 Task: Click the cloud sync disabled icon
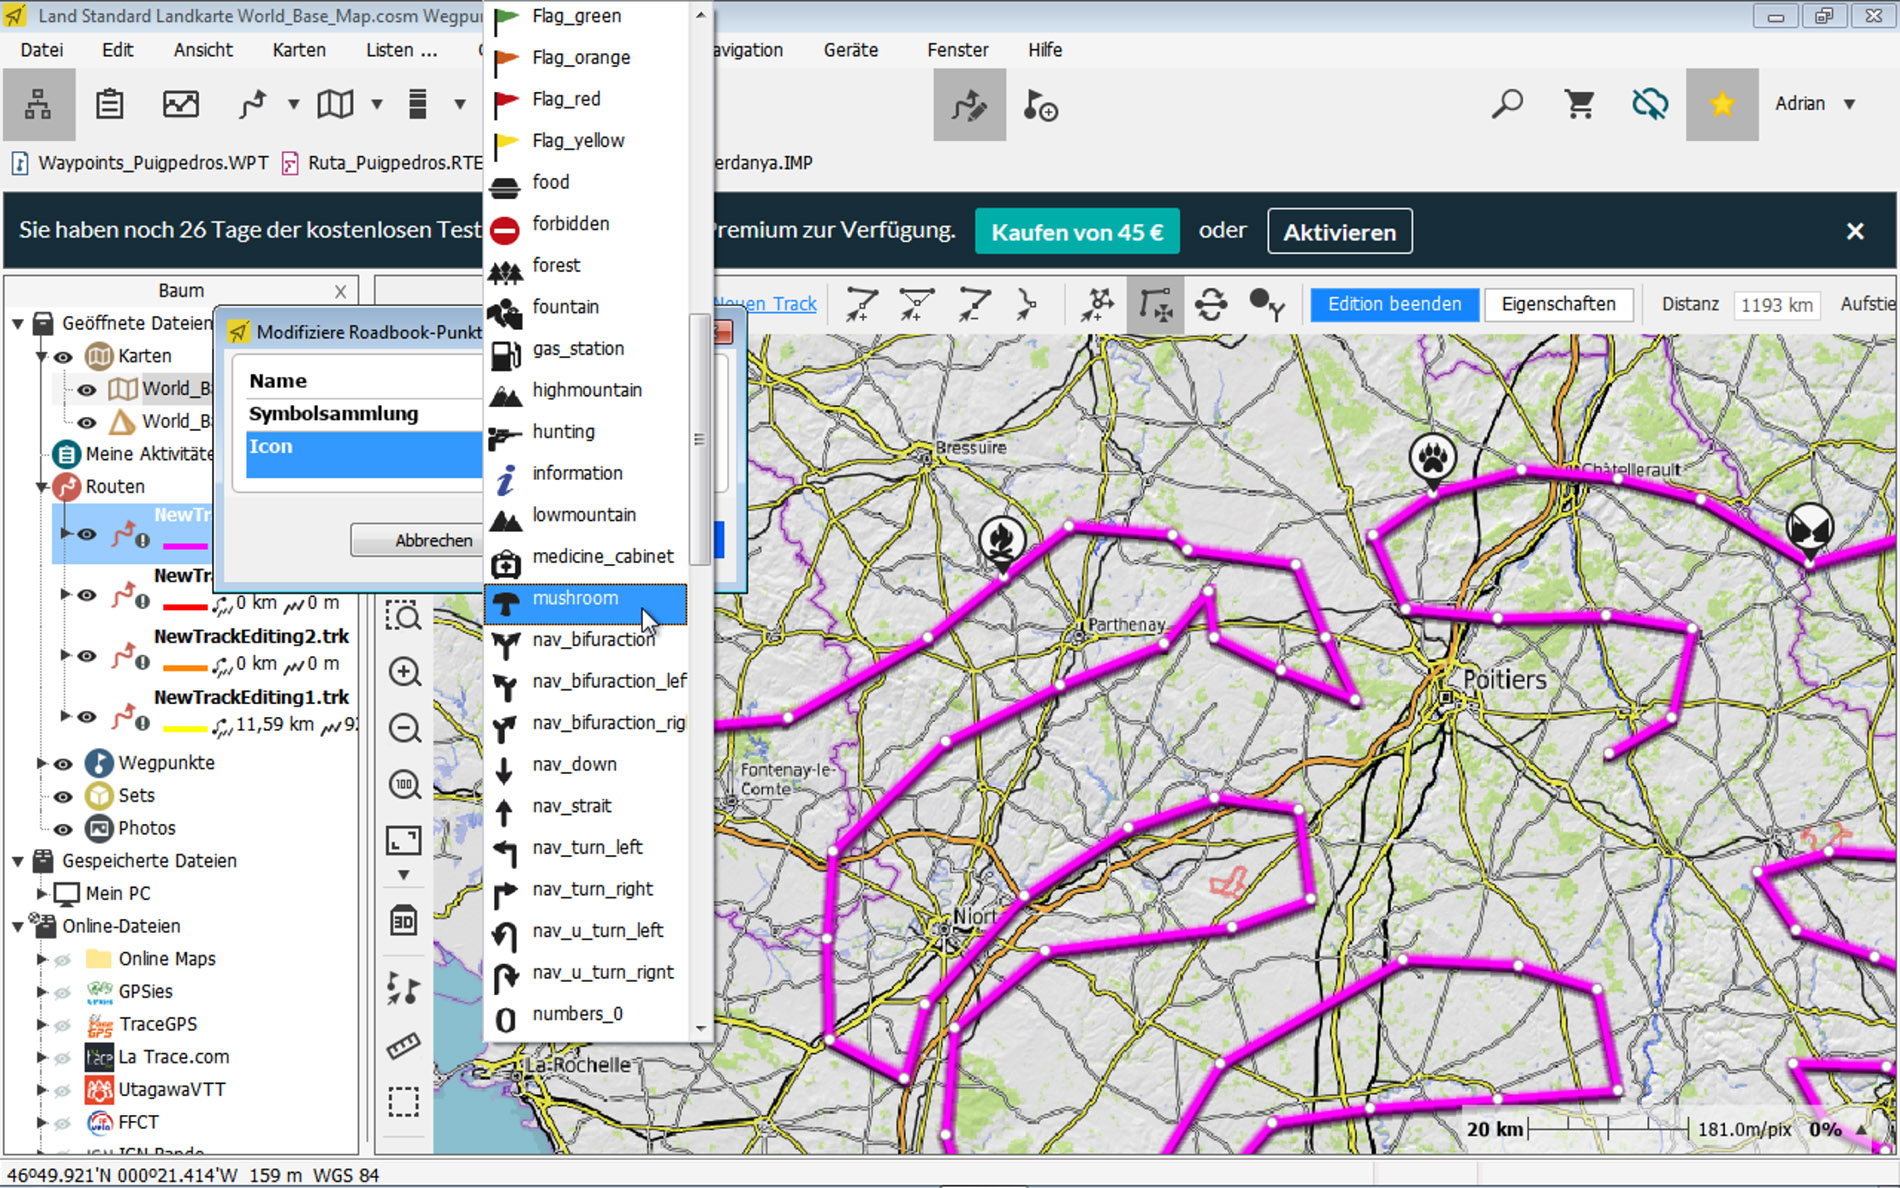[1649, 104]
